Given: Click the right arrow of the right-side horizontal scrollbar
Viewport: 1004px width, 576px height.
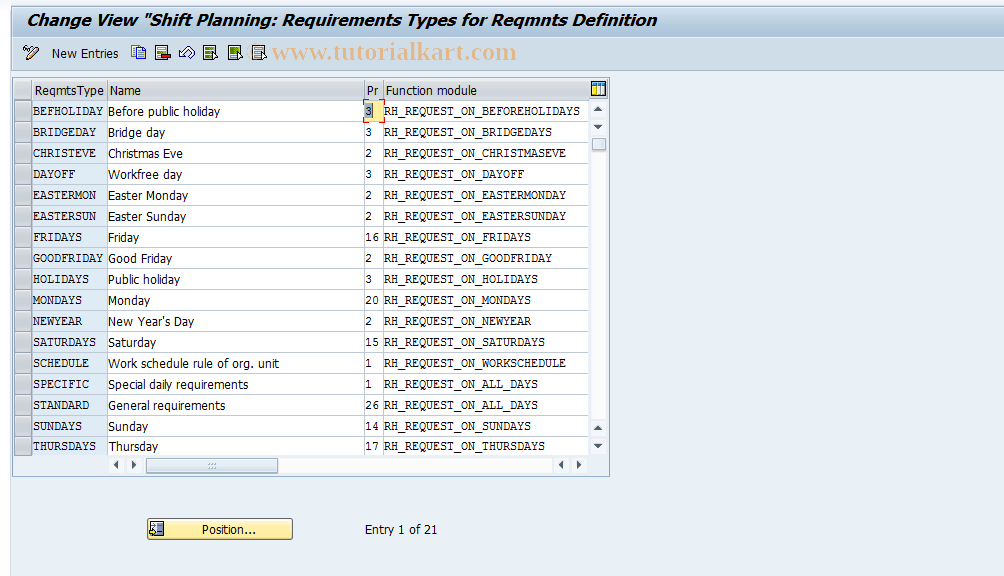Looking at the screenshot, I should pyautogui.click(x=579, y=465).
